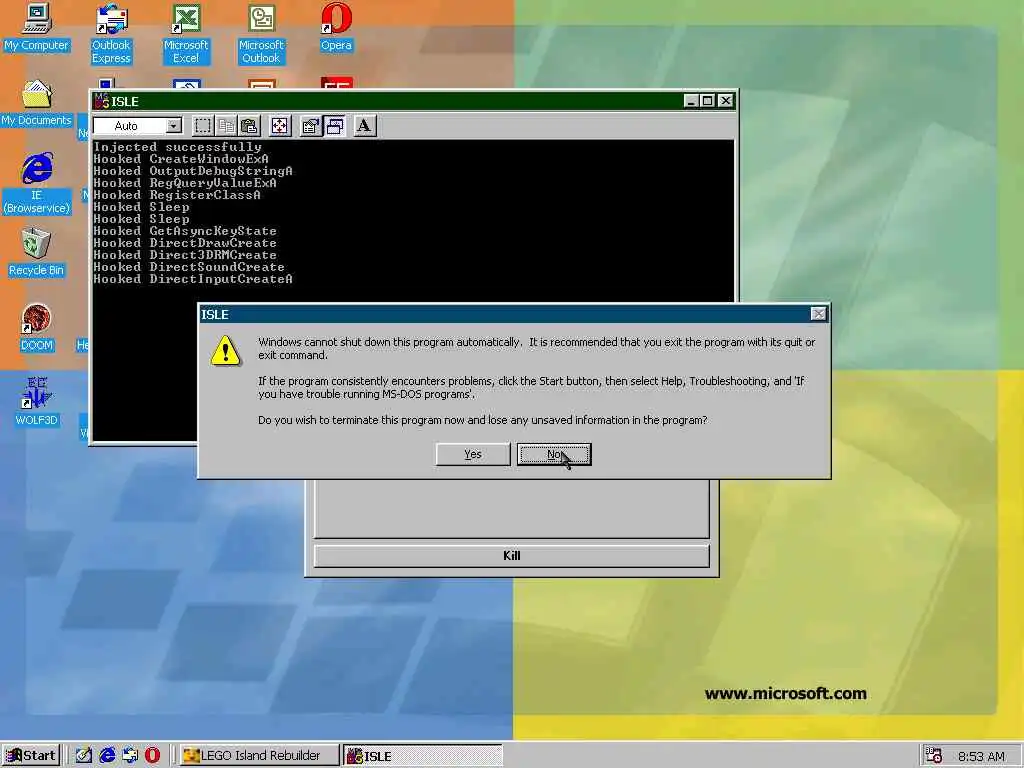Image resolution: width=1024 pixels, height=768 pixels.
Task: Open the Start menu
Action: coord(31,756)
